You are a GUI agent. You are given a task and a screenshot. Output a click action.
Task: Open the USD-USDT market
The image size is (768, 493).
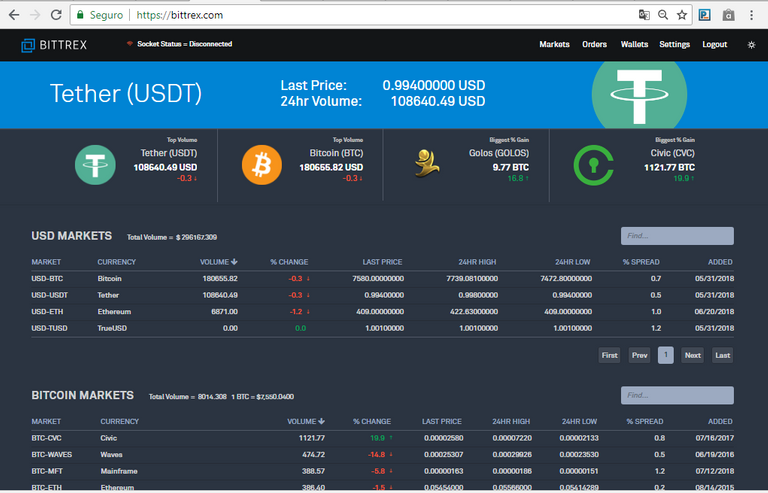49,295
